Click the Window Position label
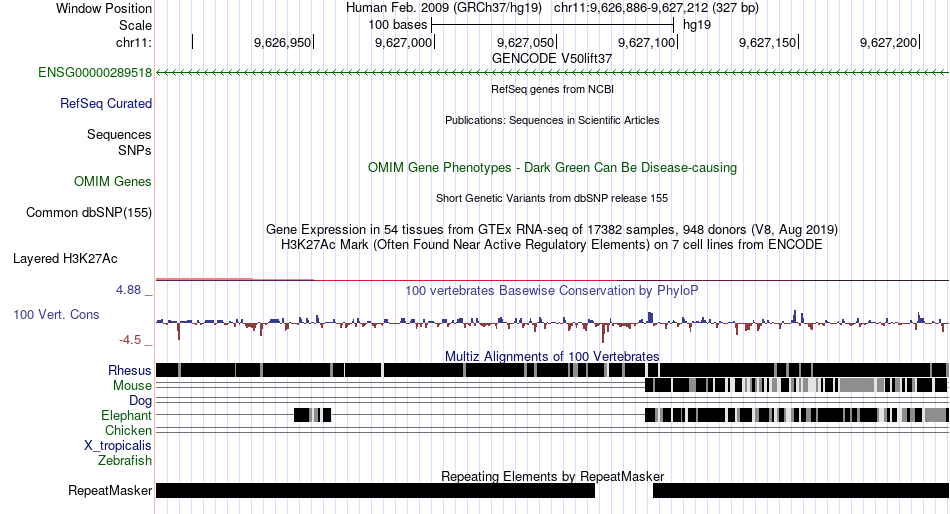 pos(104,8)
